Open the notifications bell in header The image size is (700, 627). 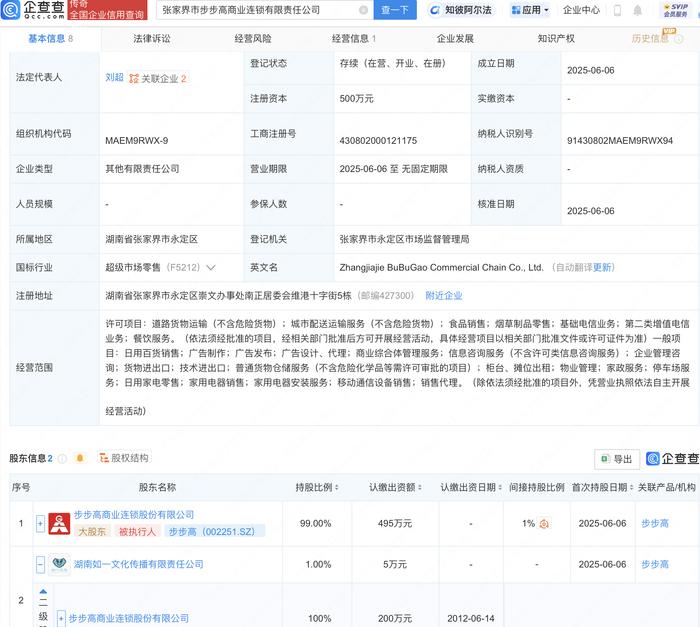coord(638,10)
